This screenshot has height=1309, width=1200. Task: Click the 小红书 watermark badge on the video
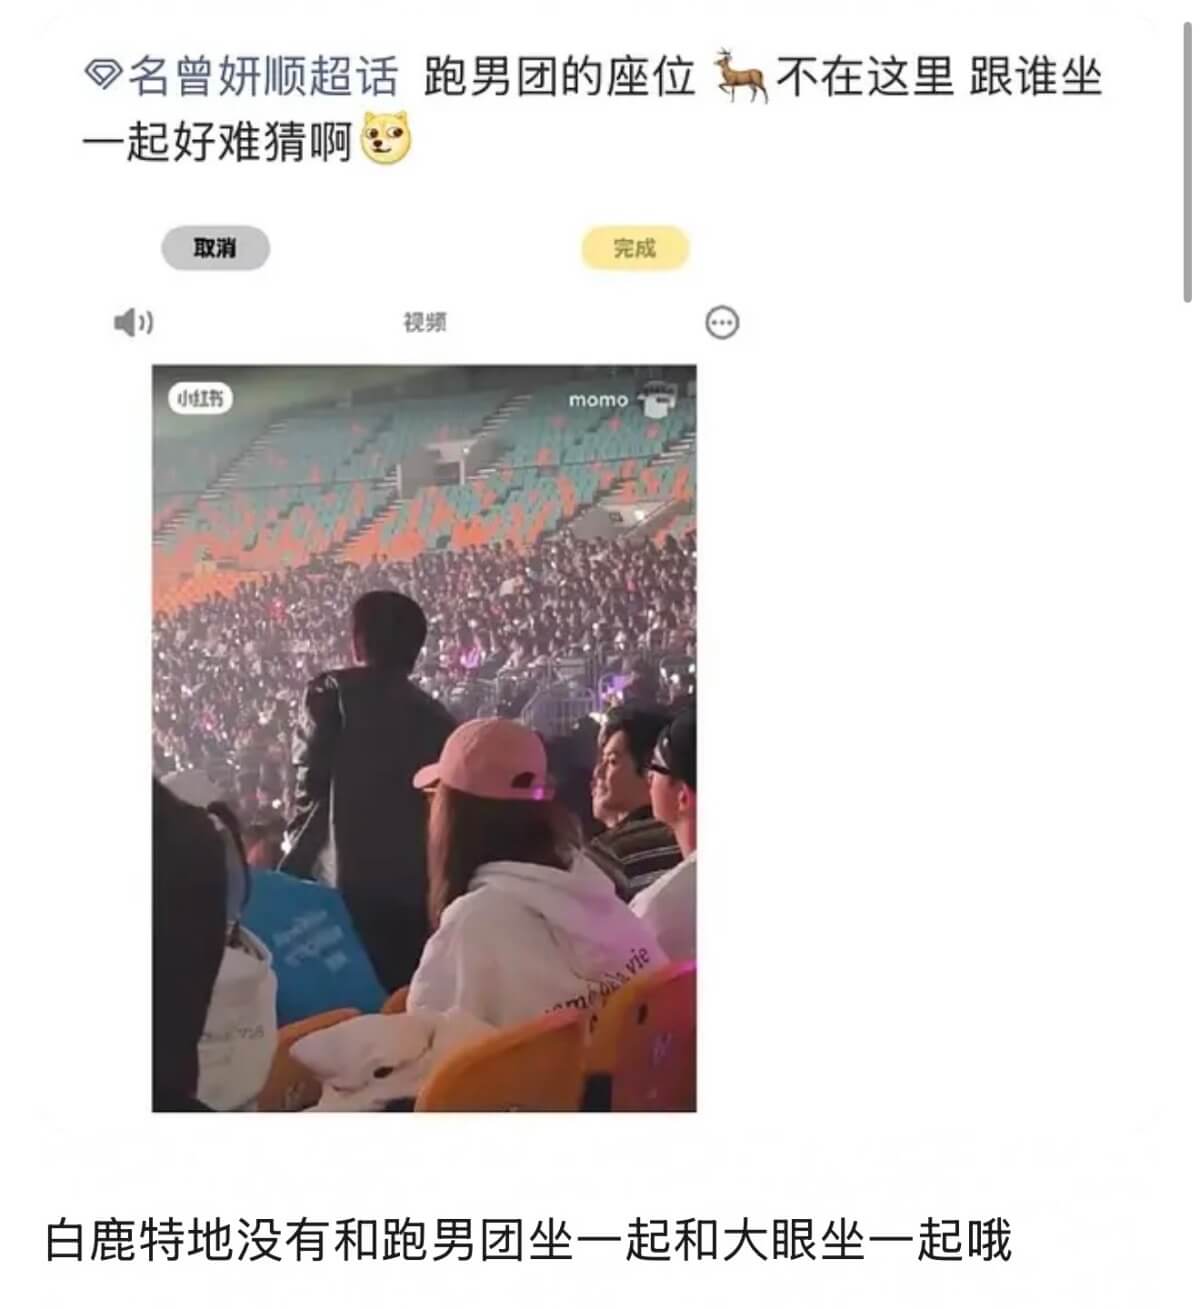pos(199,399)
